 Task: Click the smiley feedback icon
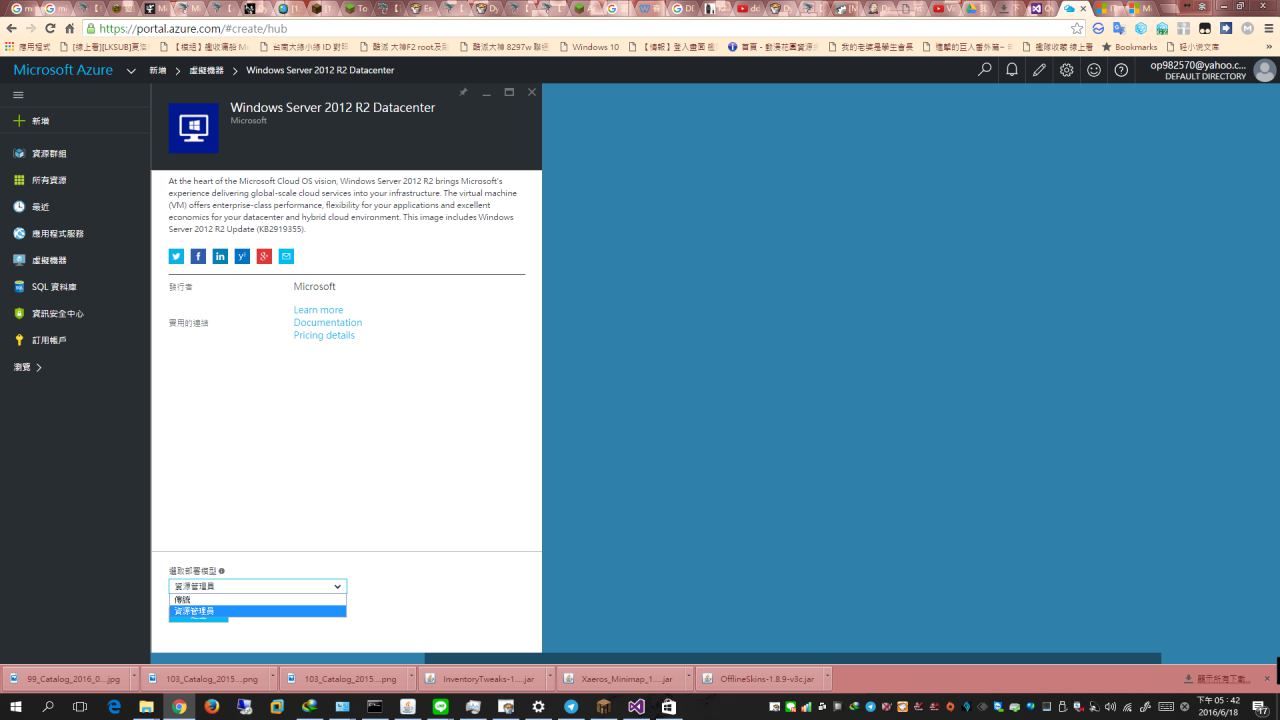(x=1094, y=70)
